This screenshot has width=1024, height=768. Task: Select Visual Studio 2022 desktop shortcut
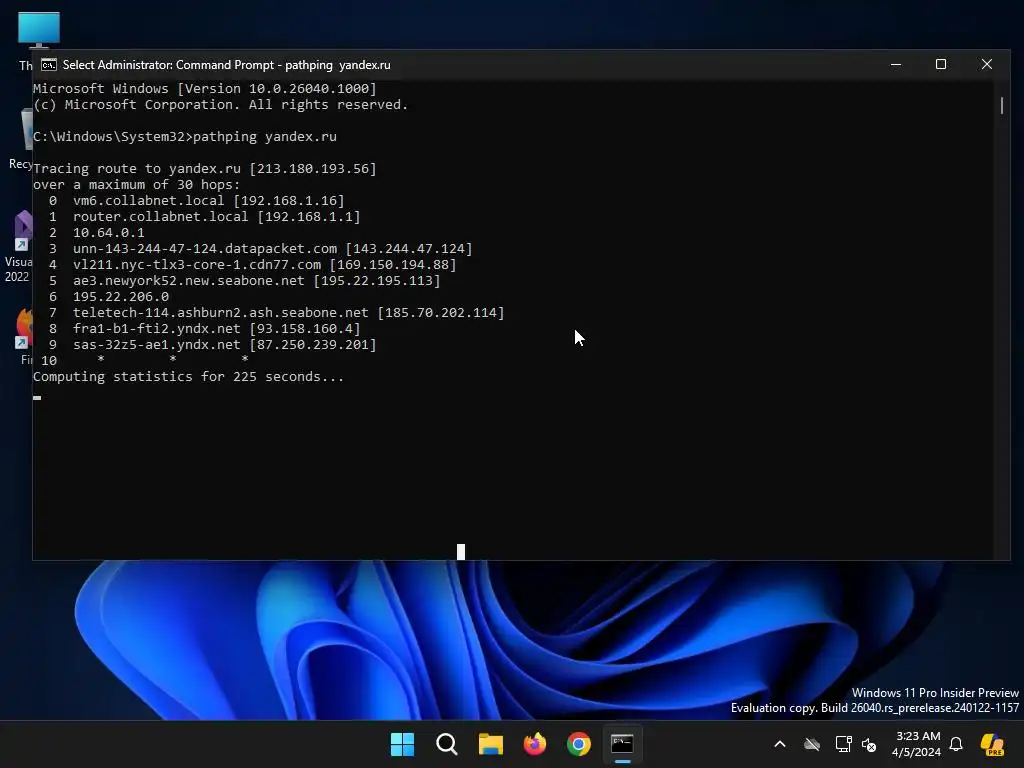point(18,247)
